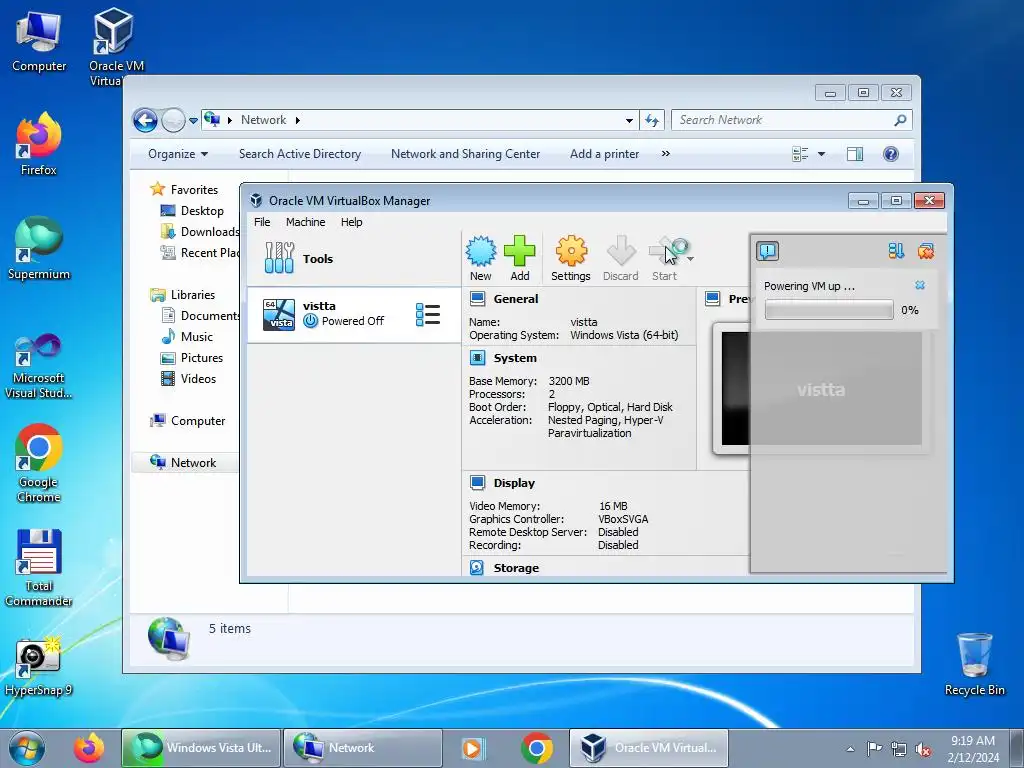
Task: Click the media player taskbar icon
Action: 472,748
